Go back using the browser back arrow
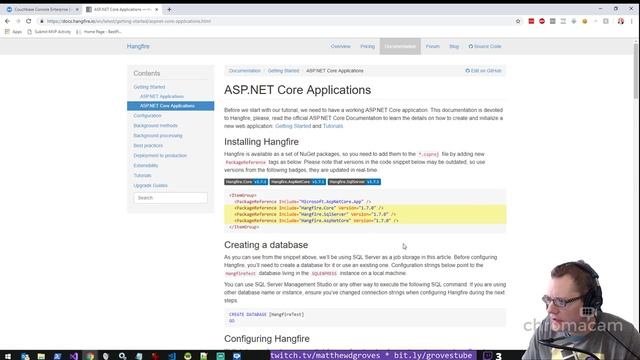Screen dimensions: 640x360 click(7, 21)
